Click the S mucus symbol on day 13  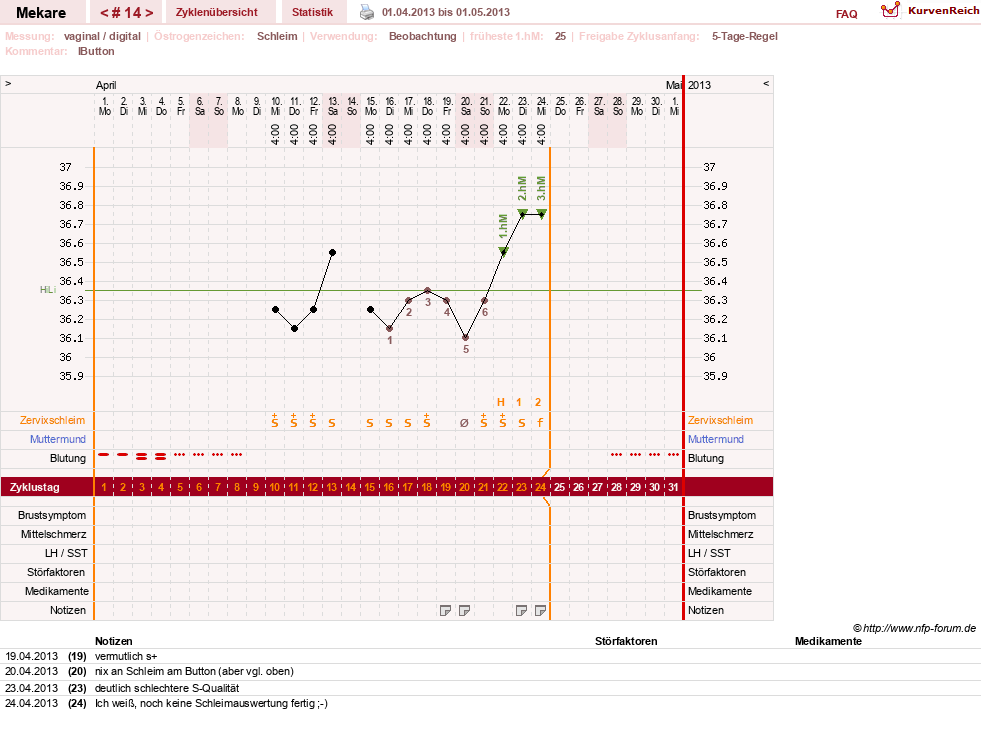(x=332, y=423)
